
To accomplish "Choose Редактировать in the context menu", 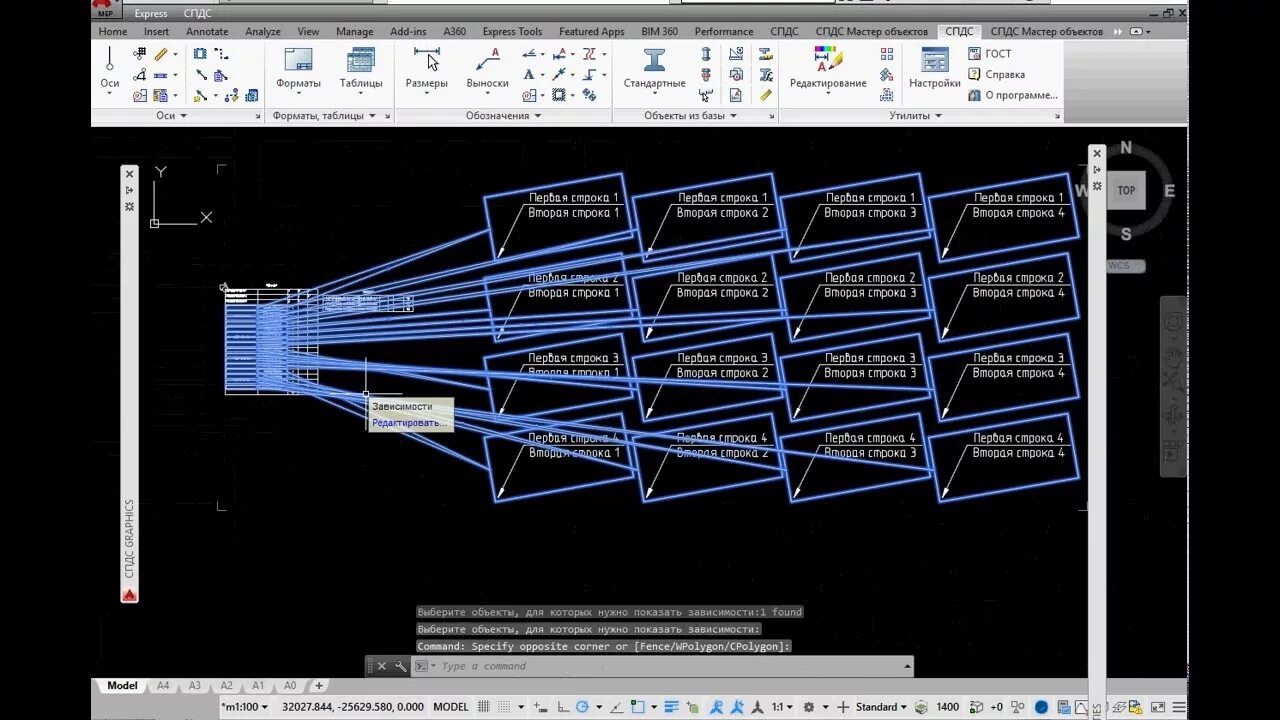I will click(409, 423).
